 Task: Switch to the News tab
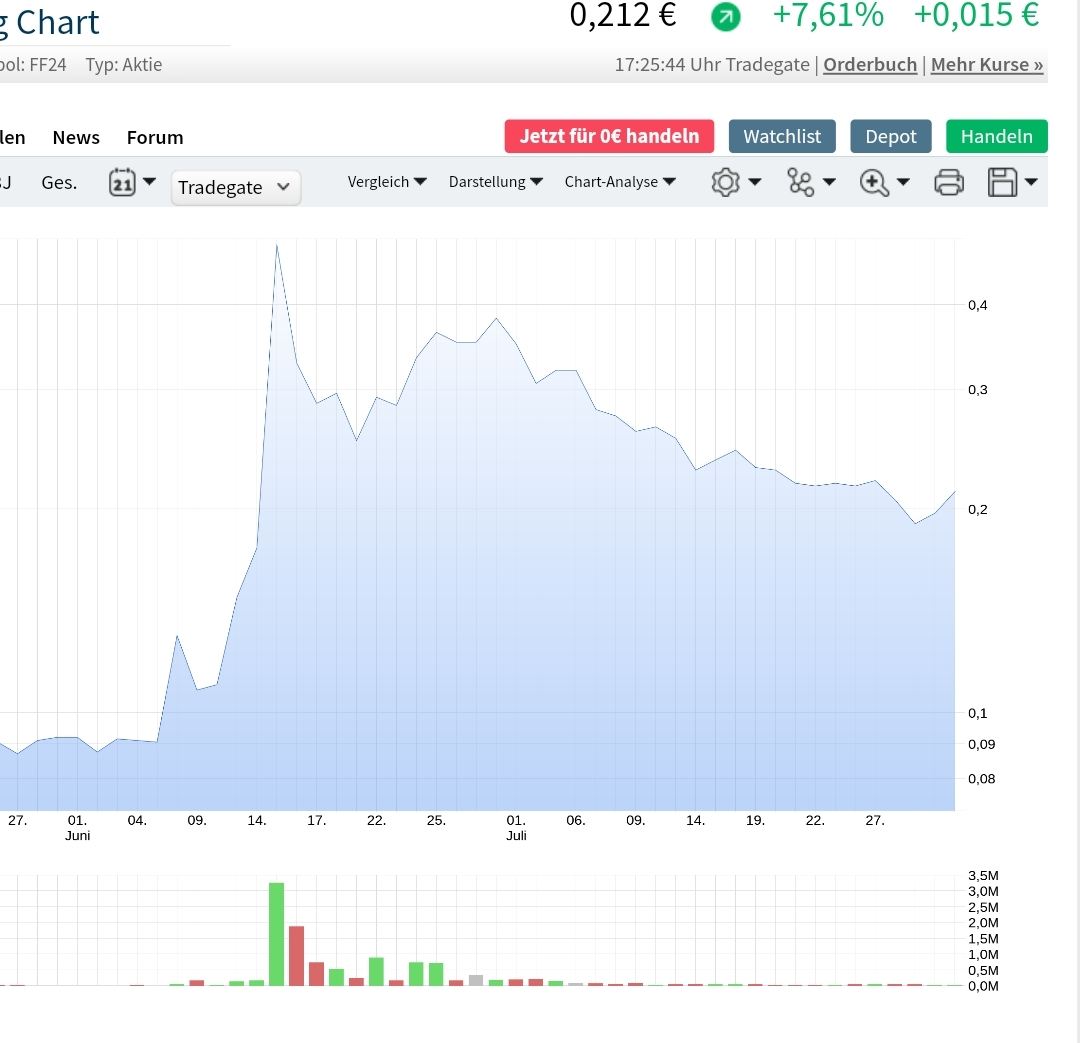click(x=76, y=137)
